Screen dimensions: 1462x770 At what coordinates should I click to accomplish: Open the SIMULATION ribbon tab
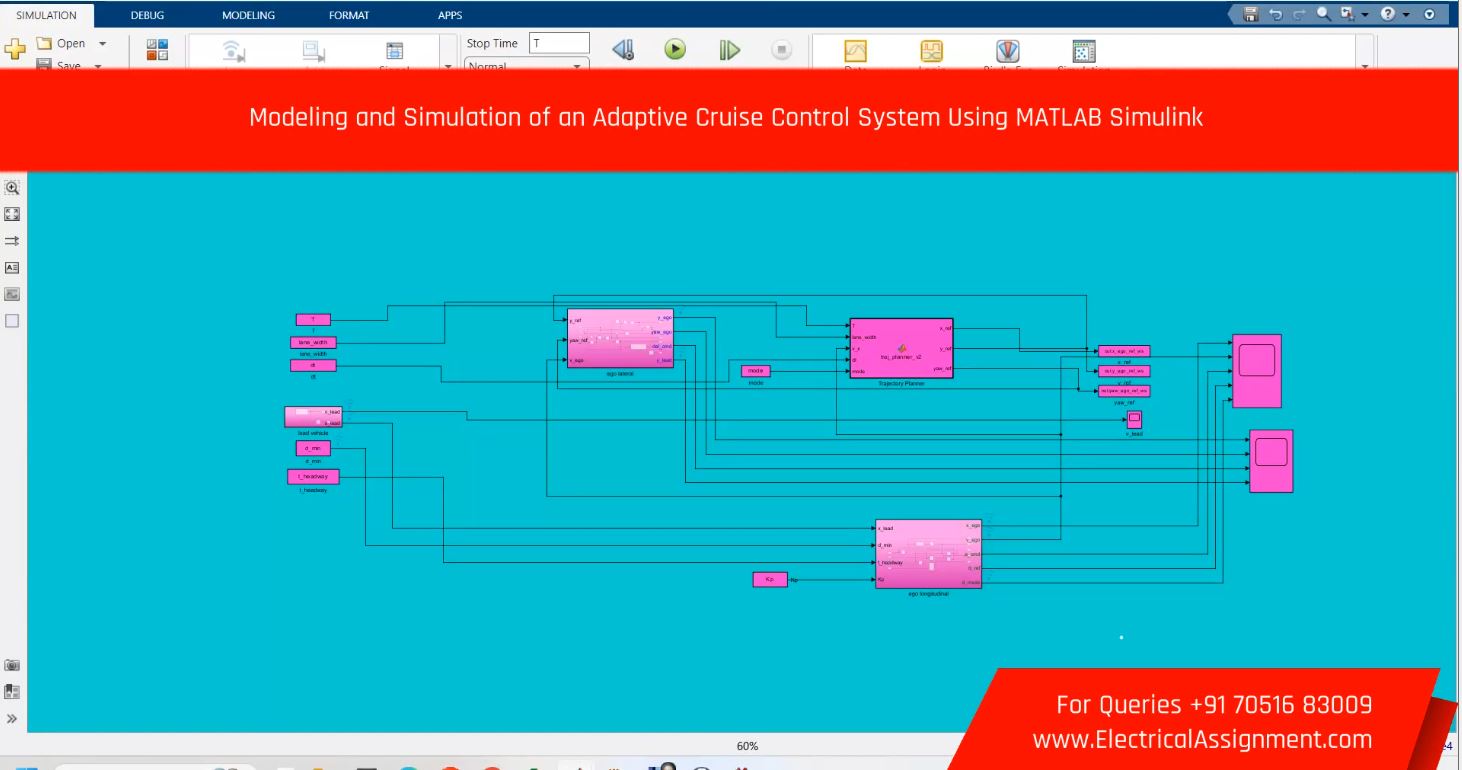click(47, 15)
